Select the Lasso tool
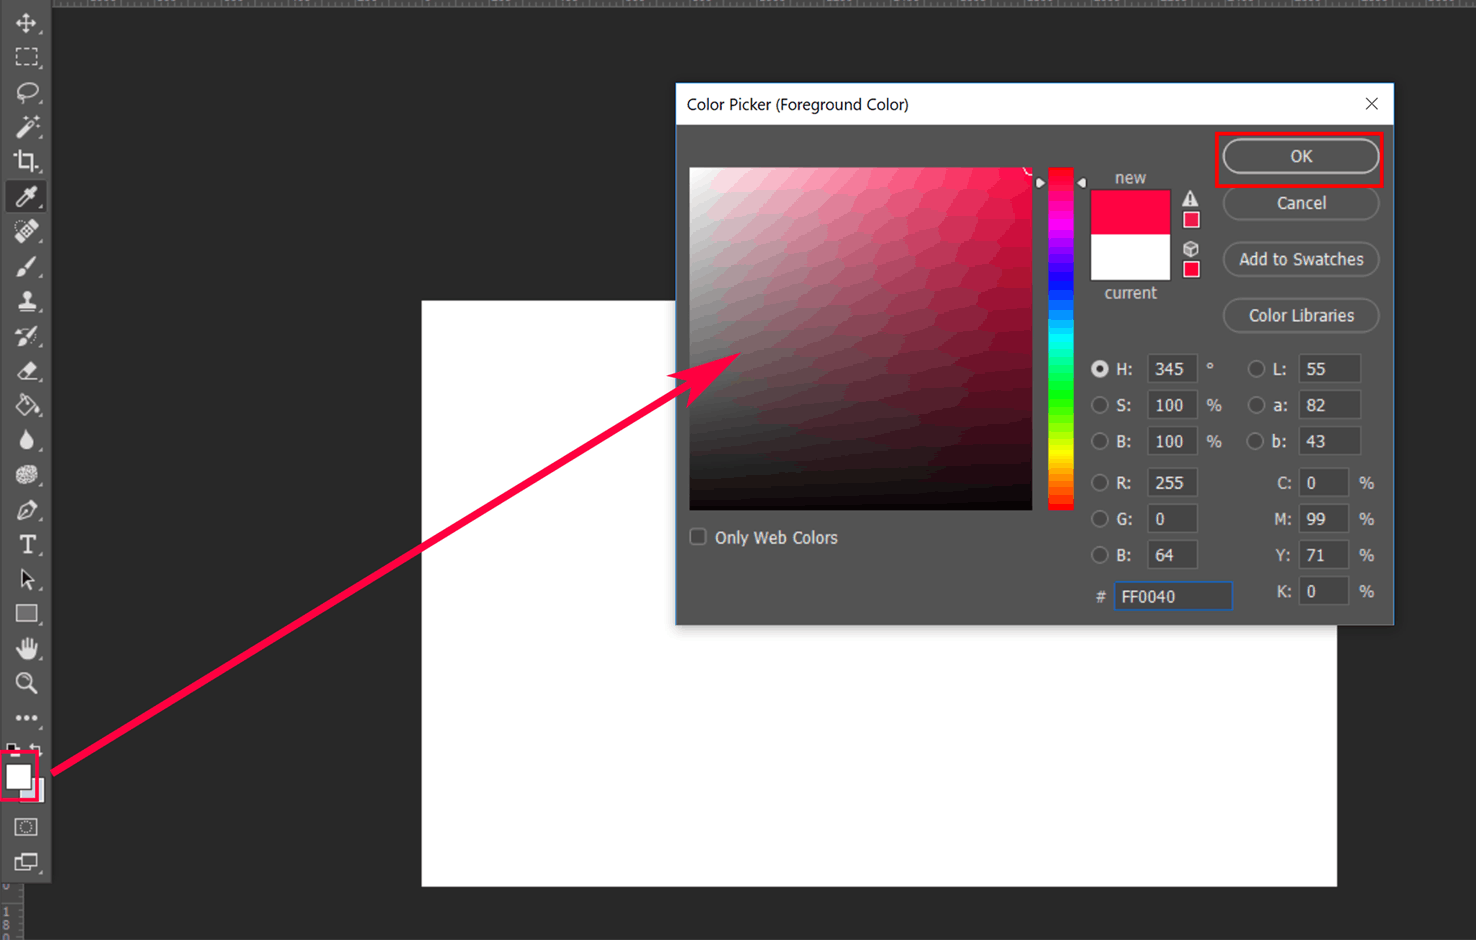Image resolution: width=1476 pixels, height=940 pixels. pos(26,92)
